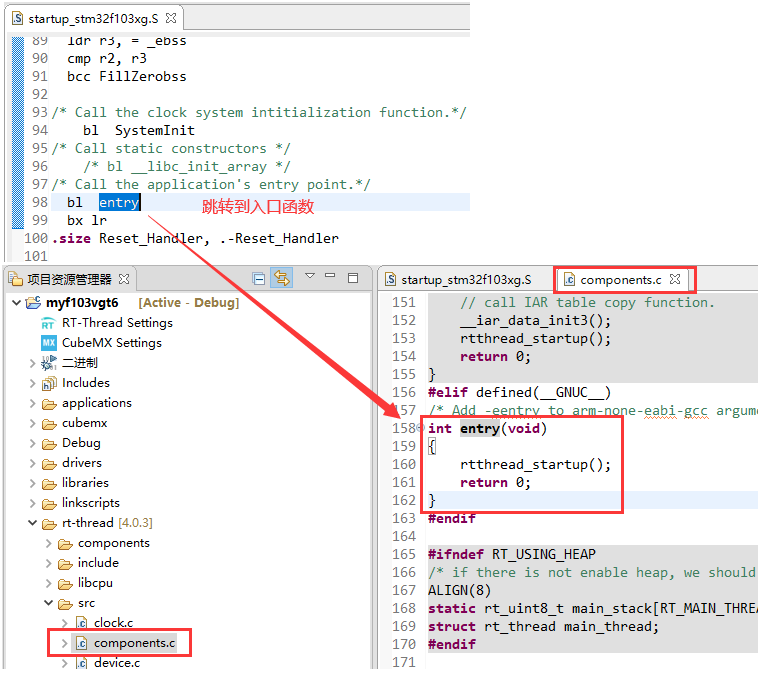The image size is (762, 681).
Task: Expand the components.c file node
Action: coord(64,643)
